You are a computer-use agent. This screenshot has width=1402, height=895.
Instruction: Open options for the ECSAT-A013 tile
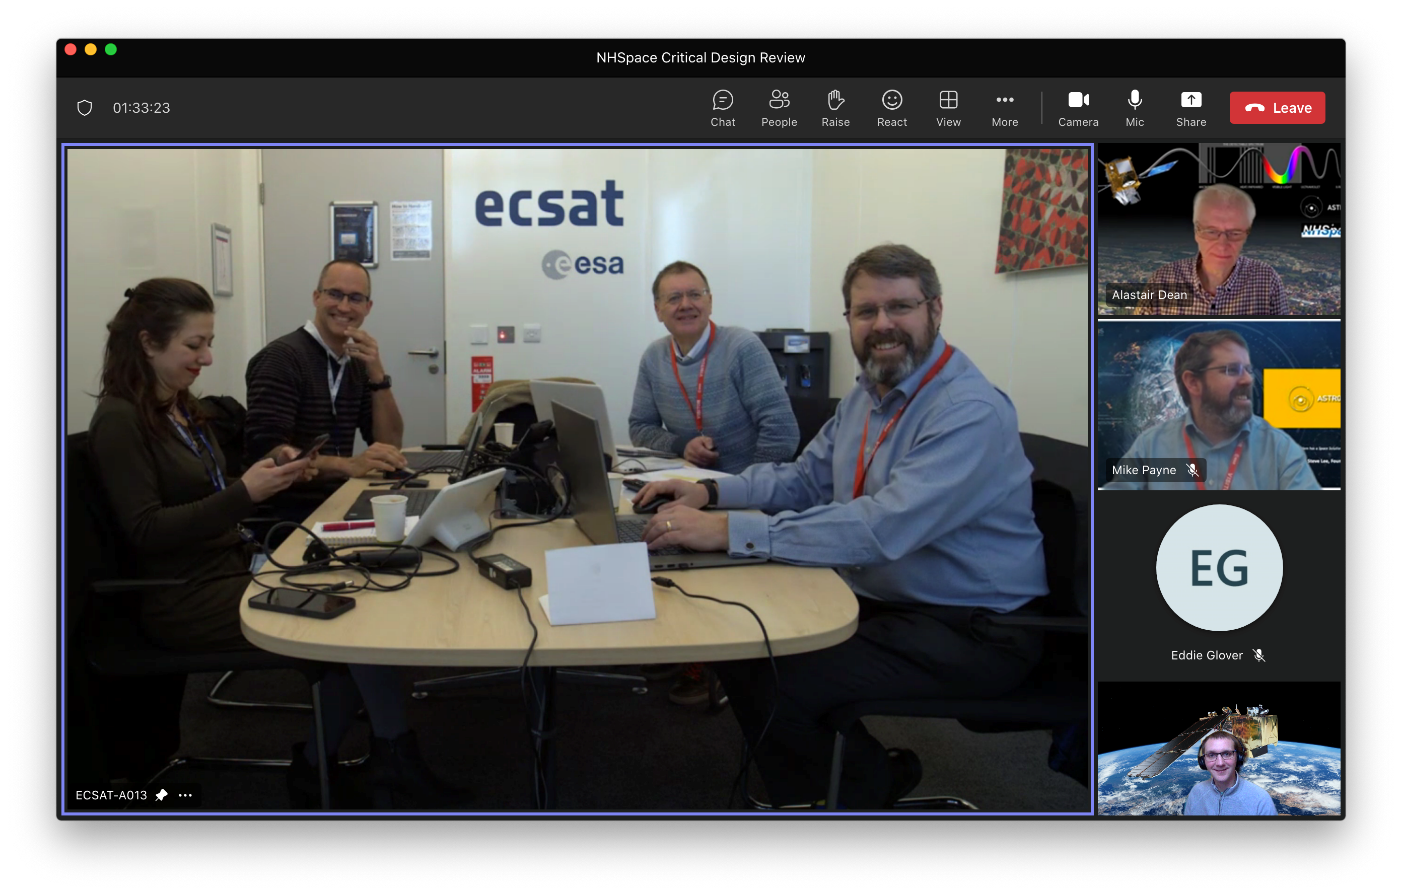pyautogui.click(x=185, y=795)
